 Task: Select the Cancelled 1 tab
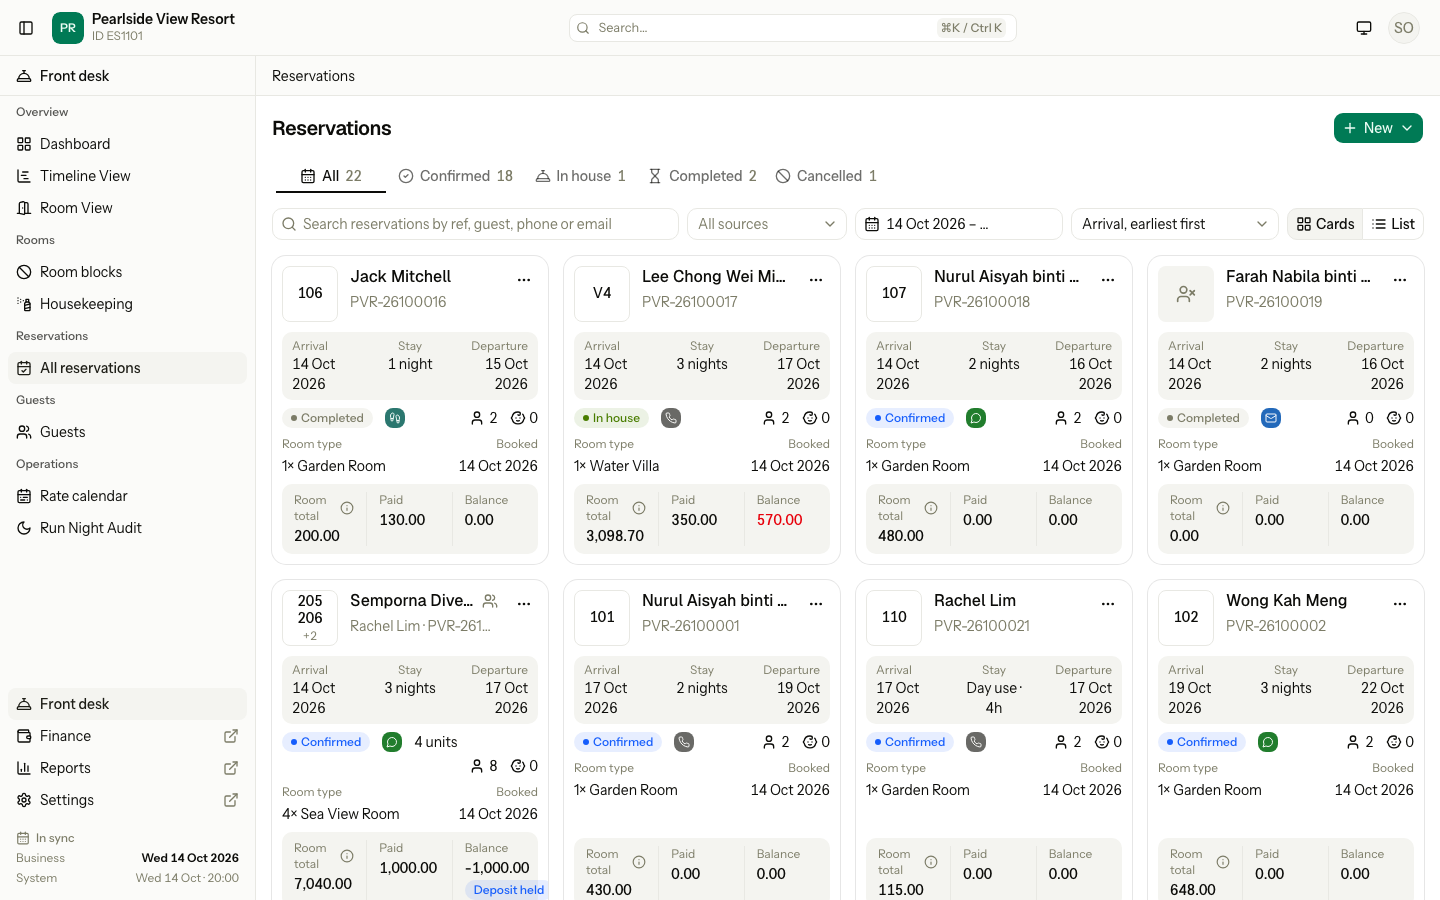click(x=826, y=176)
